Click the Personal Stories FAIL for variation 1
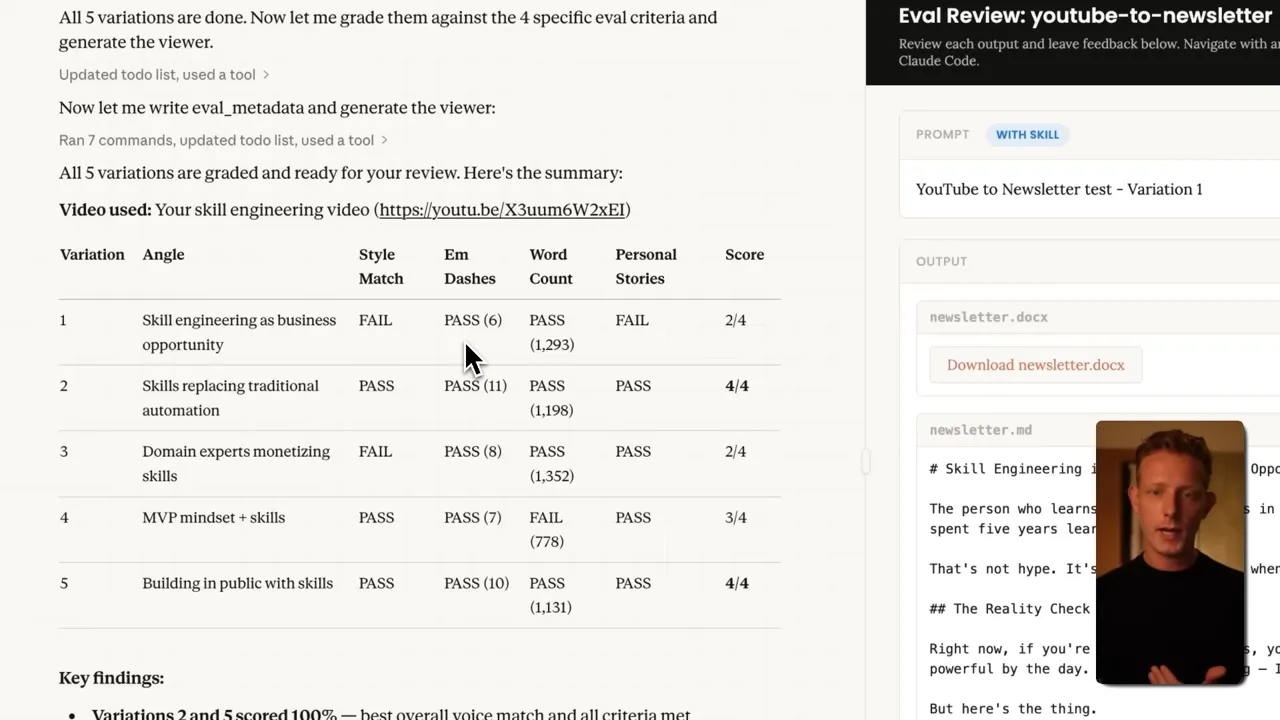 (632, 321)
